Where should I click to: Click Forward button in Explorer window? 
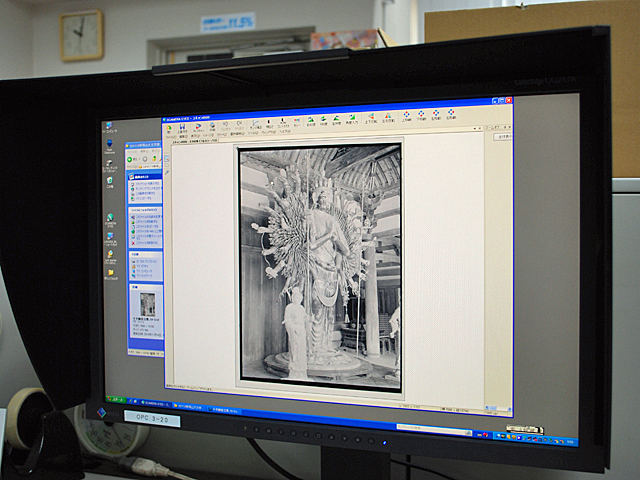[144, 159]
